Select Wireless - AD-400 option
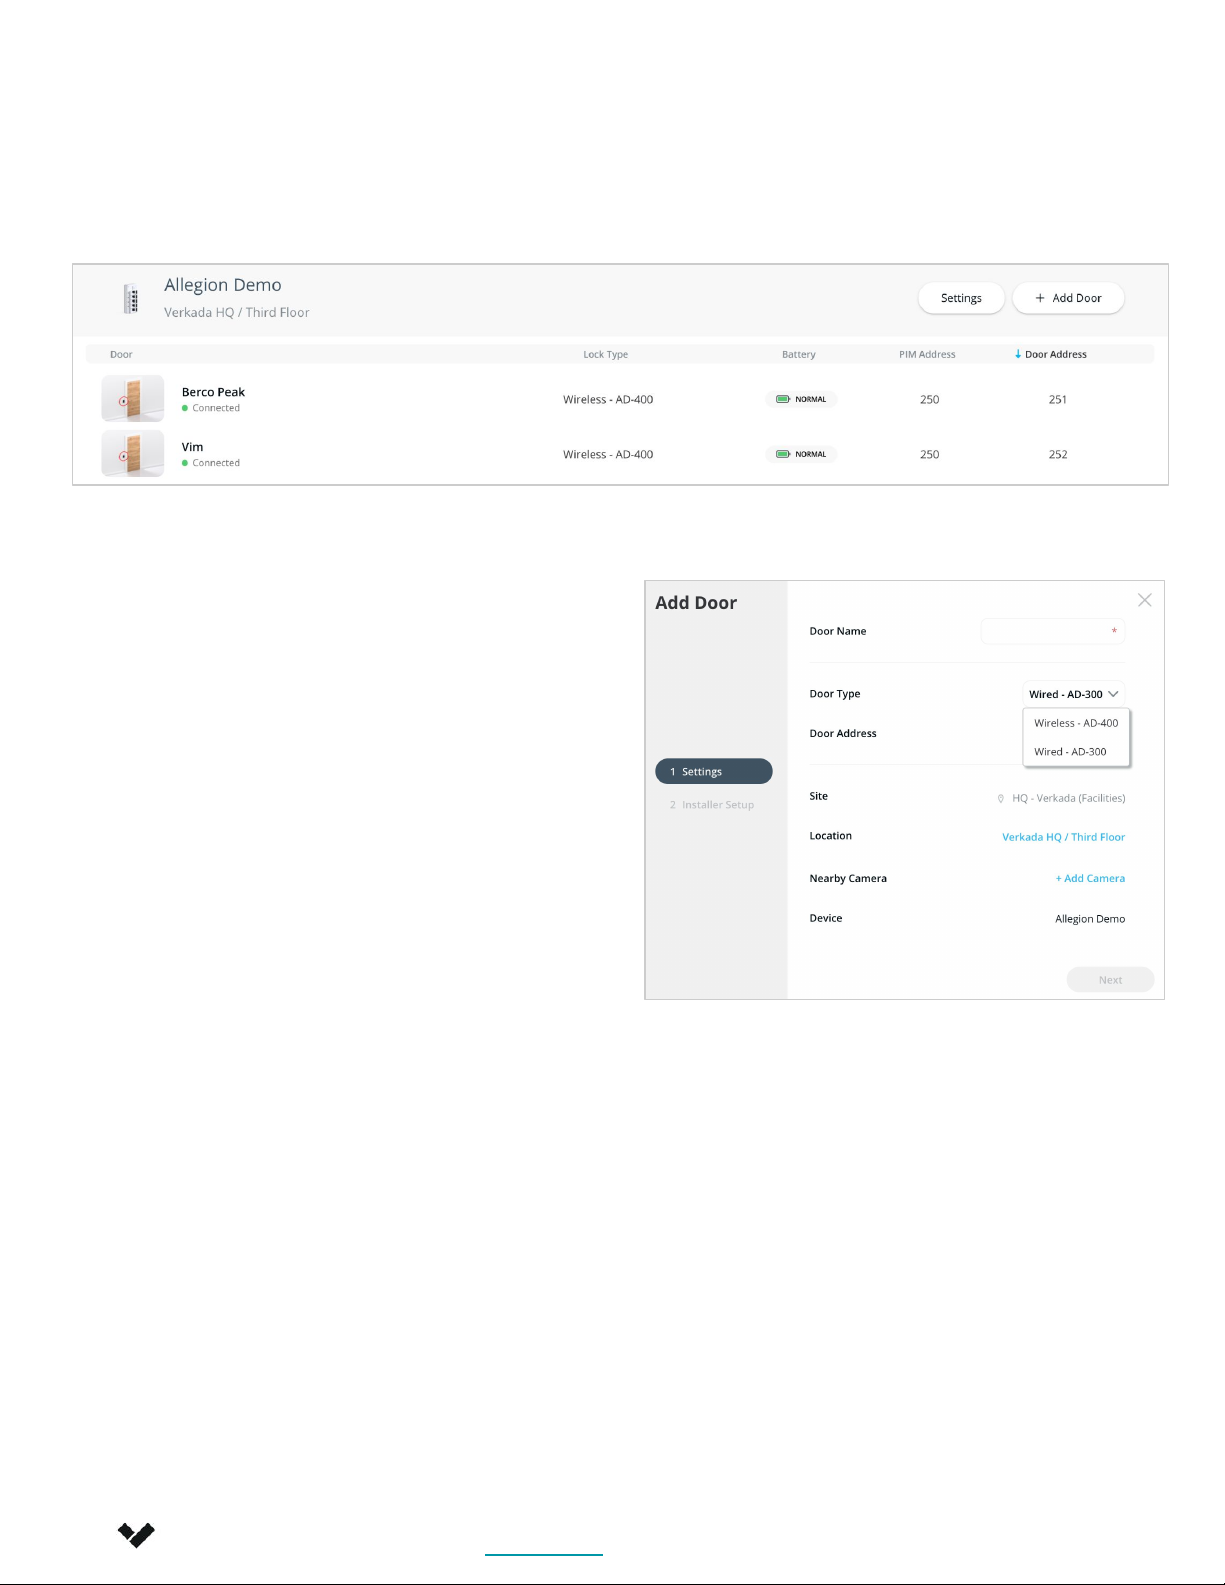 coord(1076,723)
